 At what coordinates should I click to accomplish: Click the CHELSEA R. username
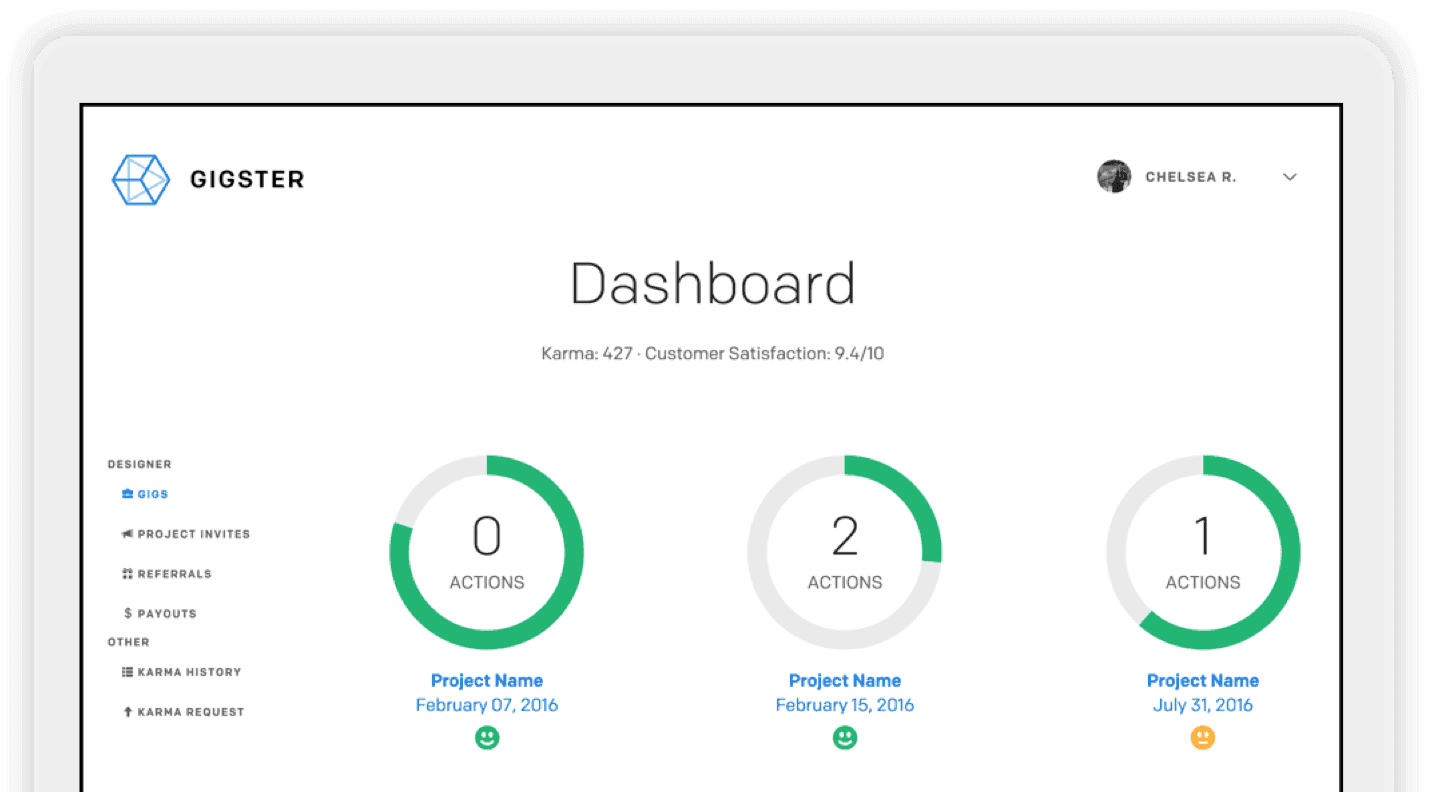(1190, 177)
